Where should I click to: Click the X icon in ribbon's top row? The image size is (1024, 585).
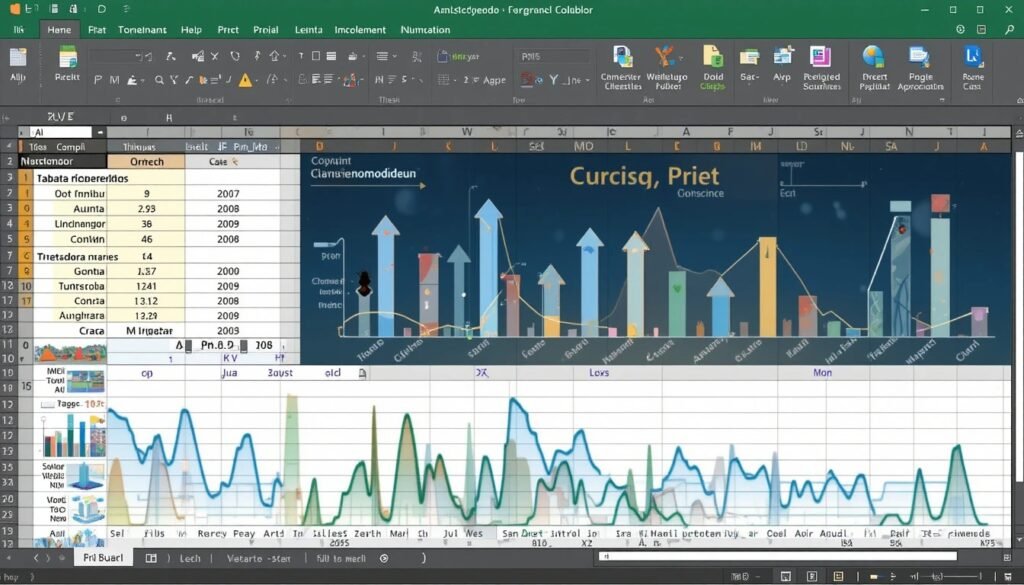point(214,56)
